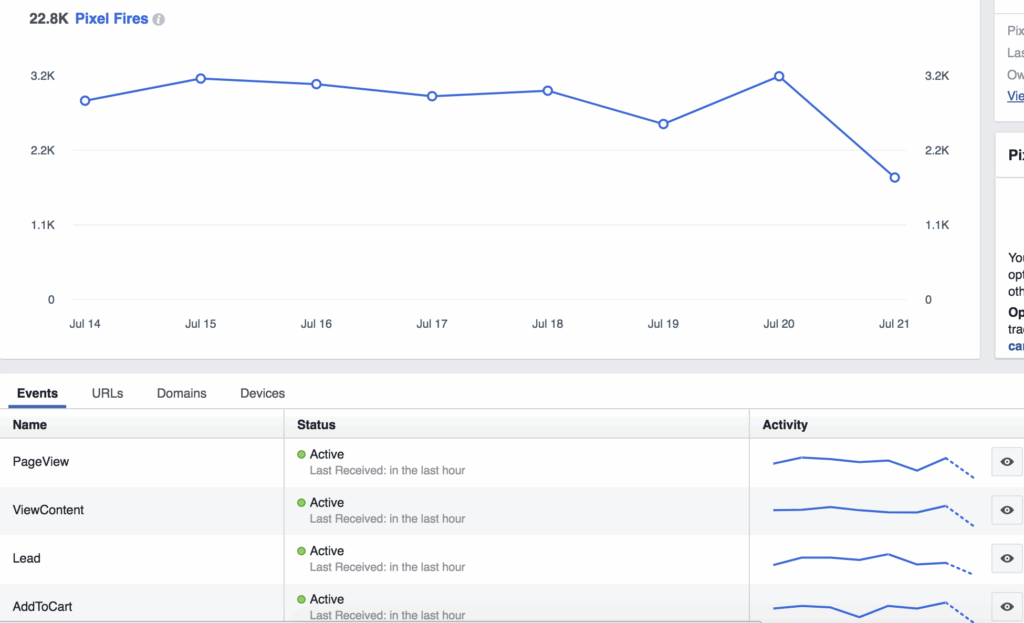
Task: Select the Jul 20 peak data point
Action: tap(779, 76)
